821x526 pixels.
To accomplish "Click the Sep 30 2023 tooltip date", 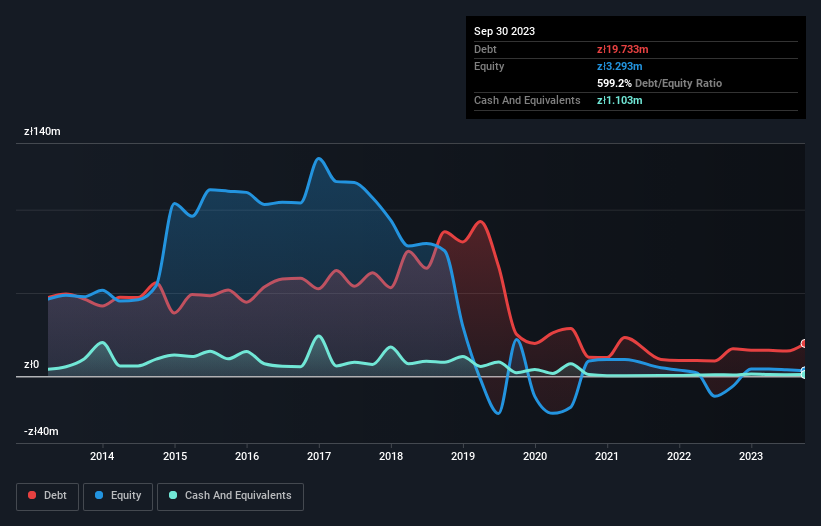I will (x=505, y=31).
